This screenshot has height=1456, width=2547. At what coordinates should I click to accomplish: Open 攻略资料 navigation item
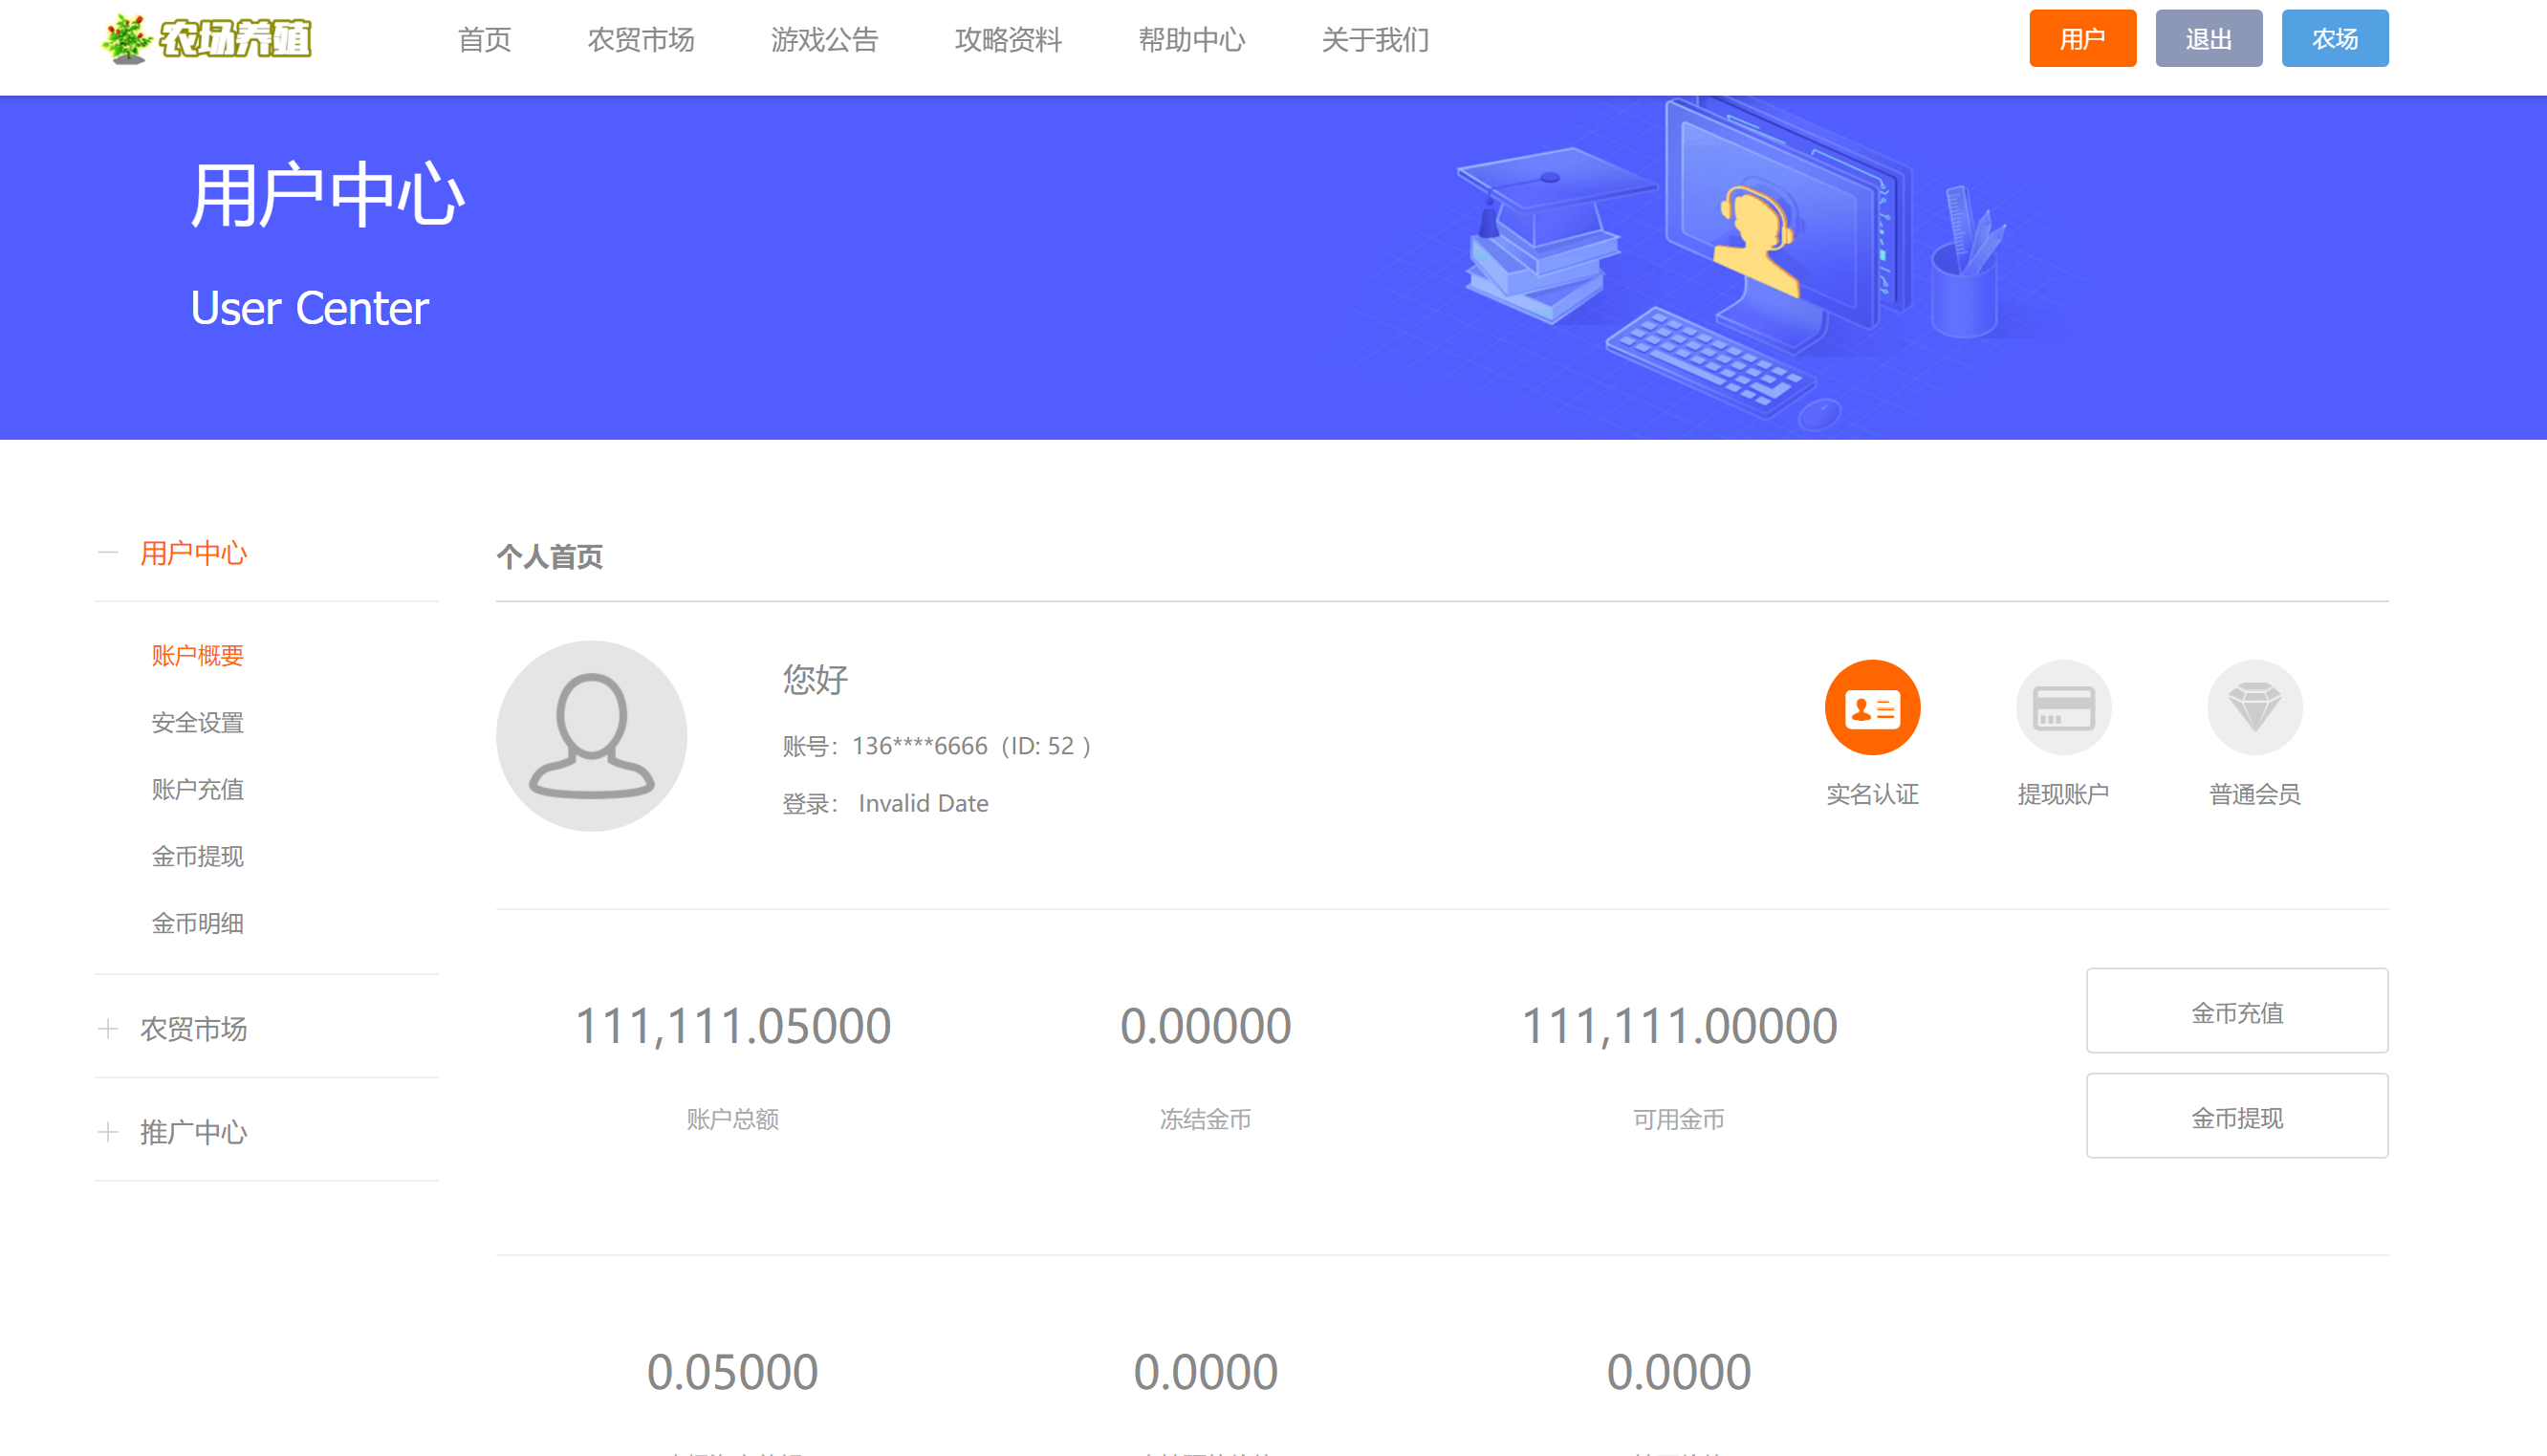(x=1007, y=40)
